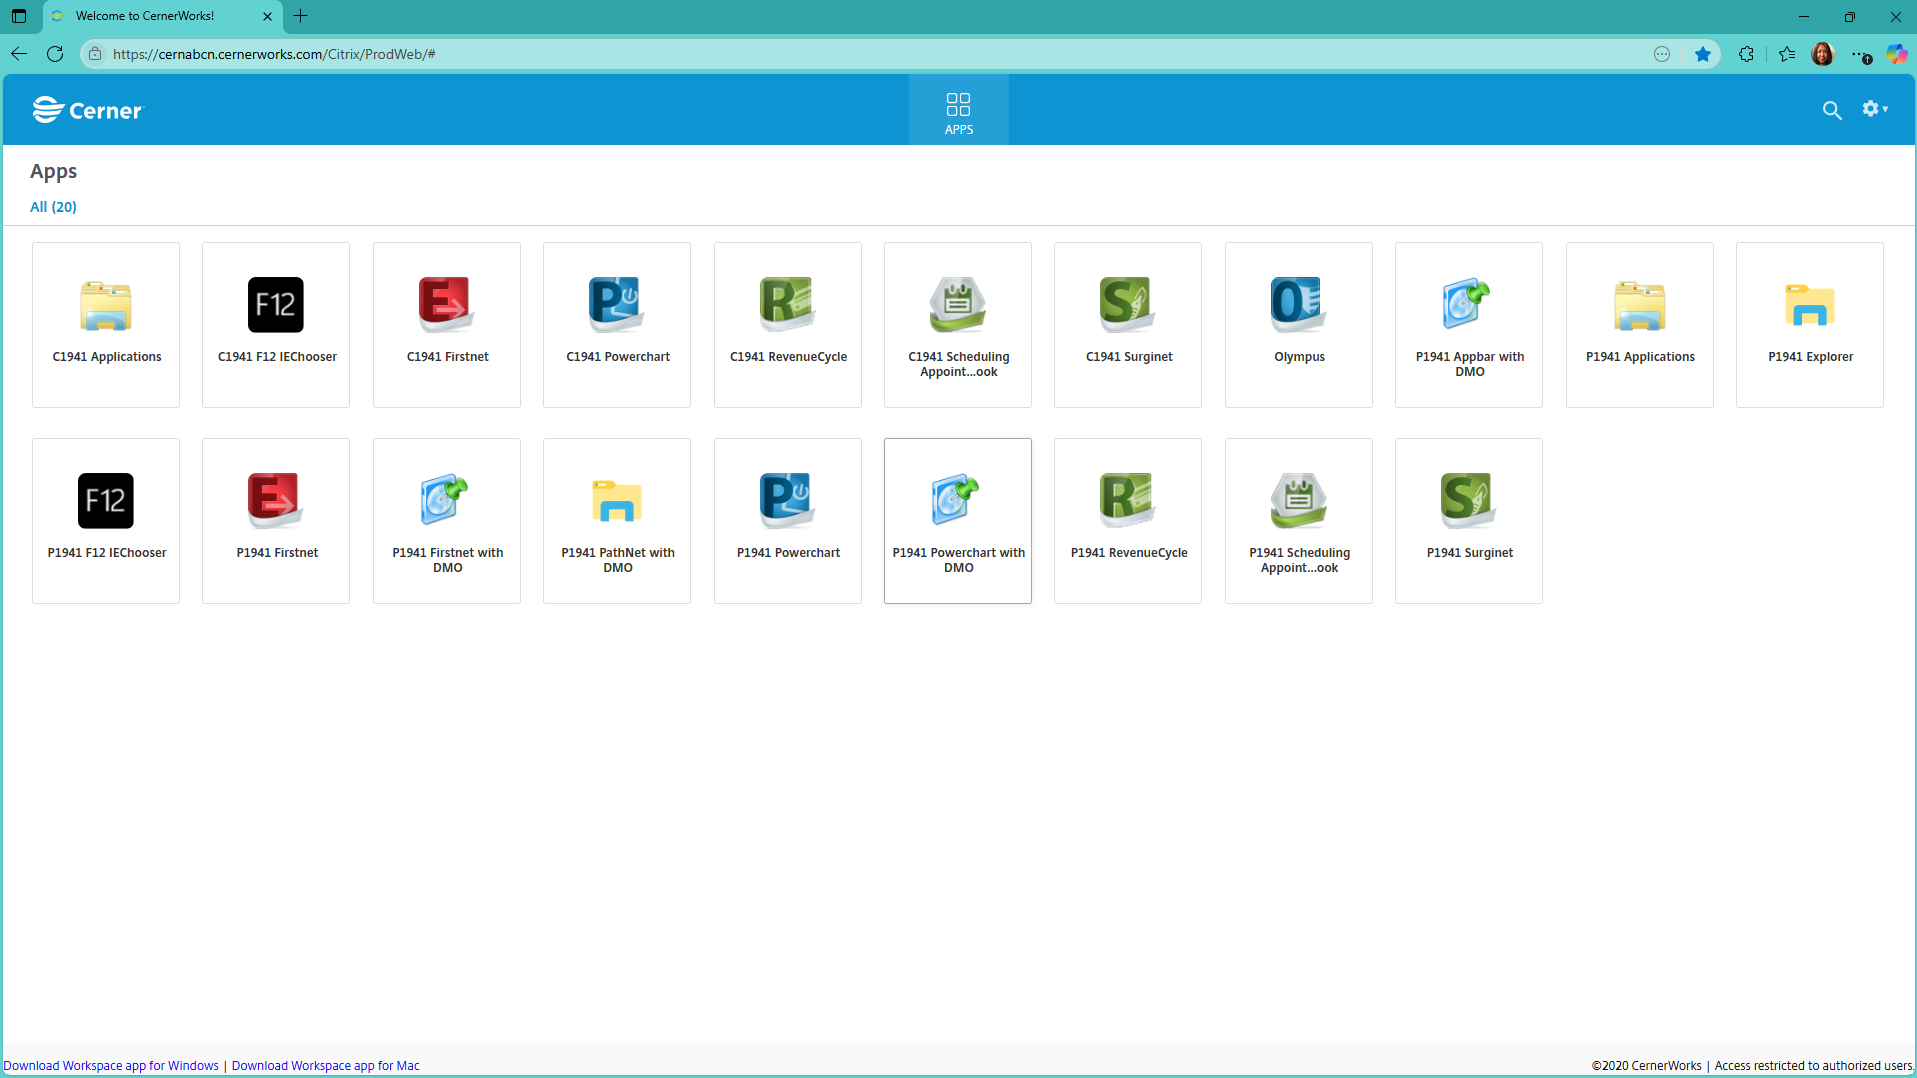Image resolution: width=1917 pixels, height=1078 pixels.
Task: Launch P1941 Powerchart with DMO
Action: tap(958, 520)
